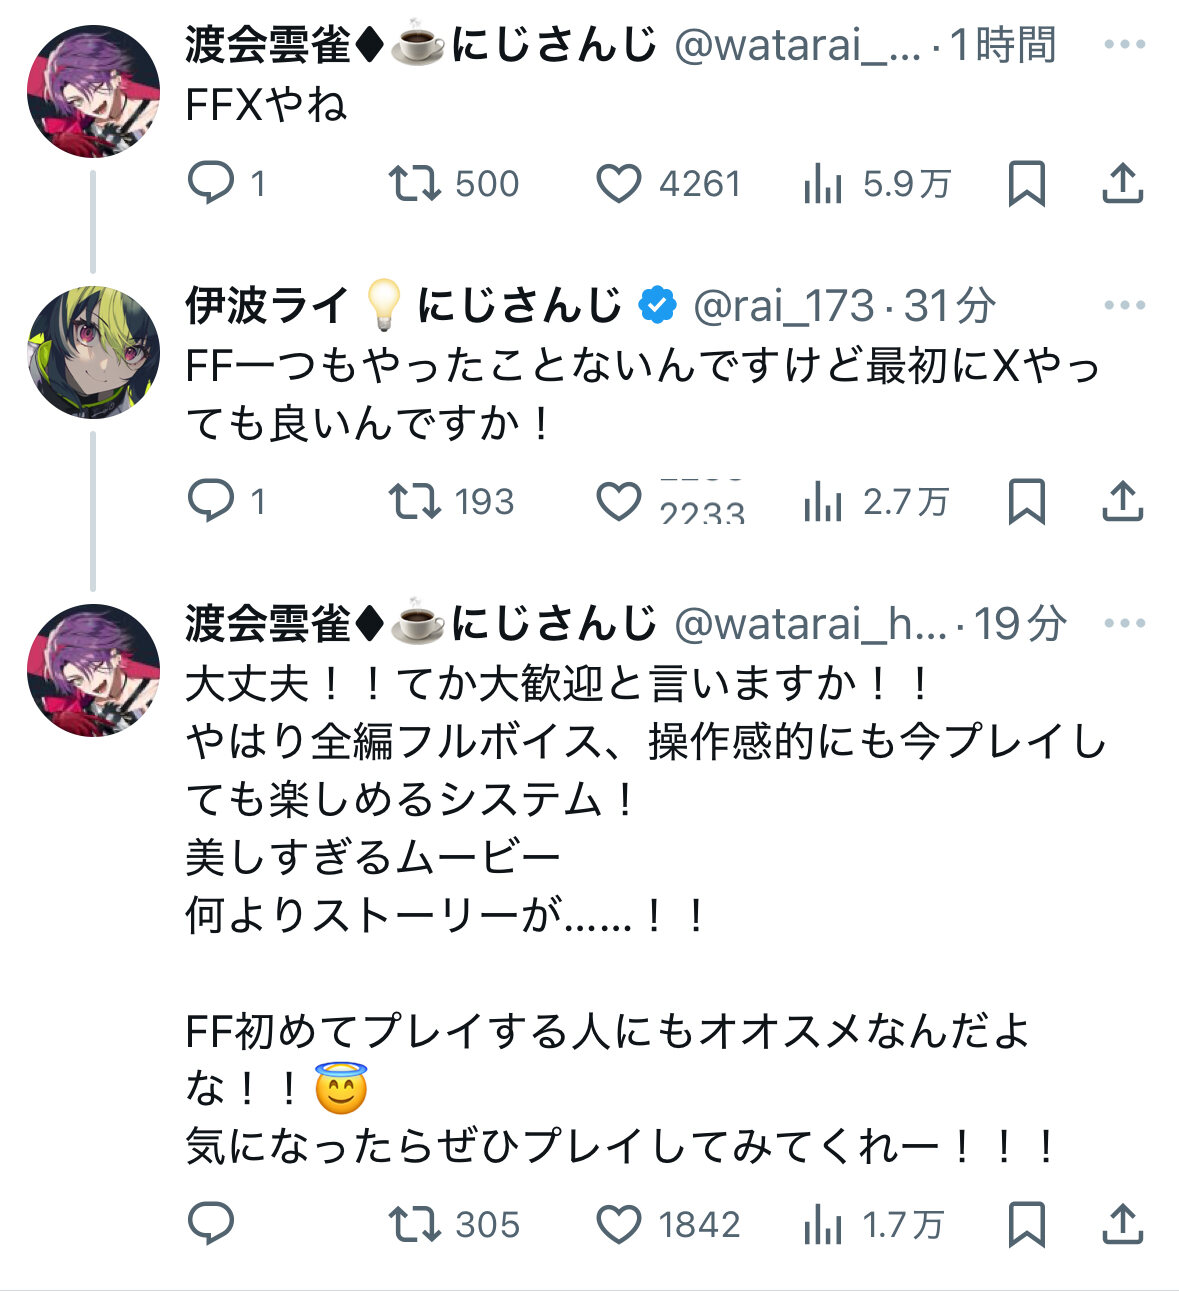This screenshot has height=1303, width=1179.
Task: Open more options on the last tweet
Action: (x=1124, y=624)
